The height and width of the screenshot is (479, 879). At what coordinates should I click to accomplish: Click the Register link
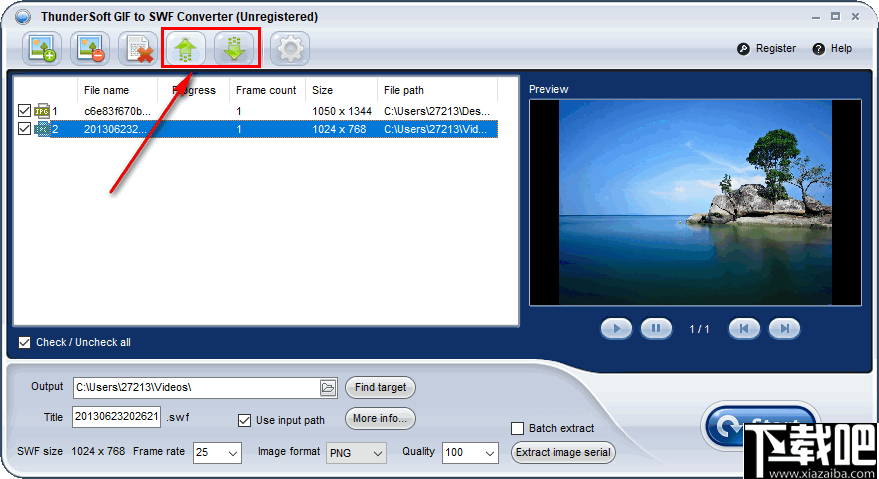coord(776,49)
